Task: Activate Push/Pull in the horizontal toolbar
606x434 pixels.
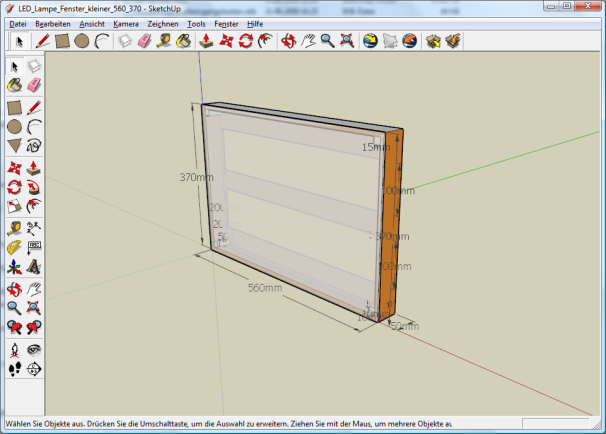Action: 206,41
